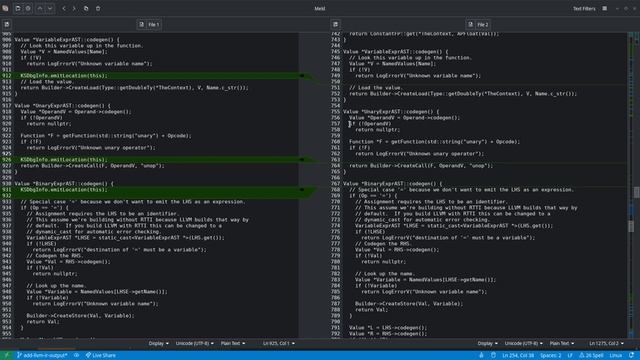Open left pane Display dropdown
The height and width of the screenshot is (360, 640).
pos(158,343)
